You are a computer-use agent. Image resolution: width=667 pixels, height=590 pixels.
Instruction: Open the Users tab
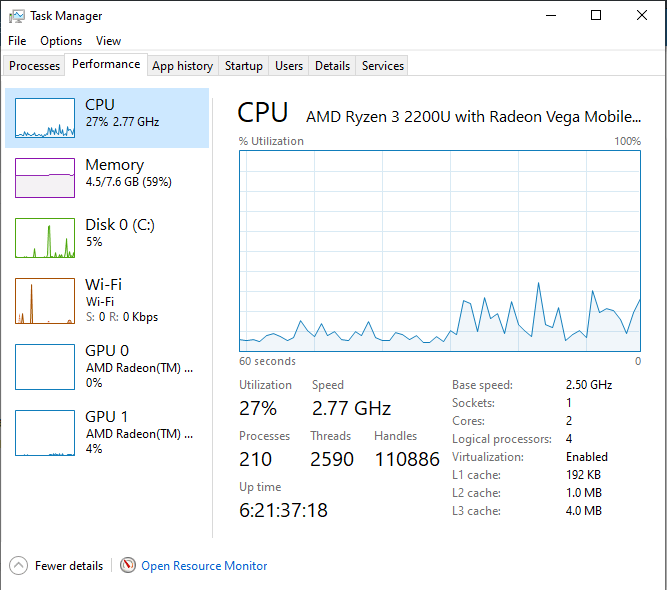[x=289, y=66]
